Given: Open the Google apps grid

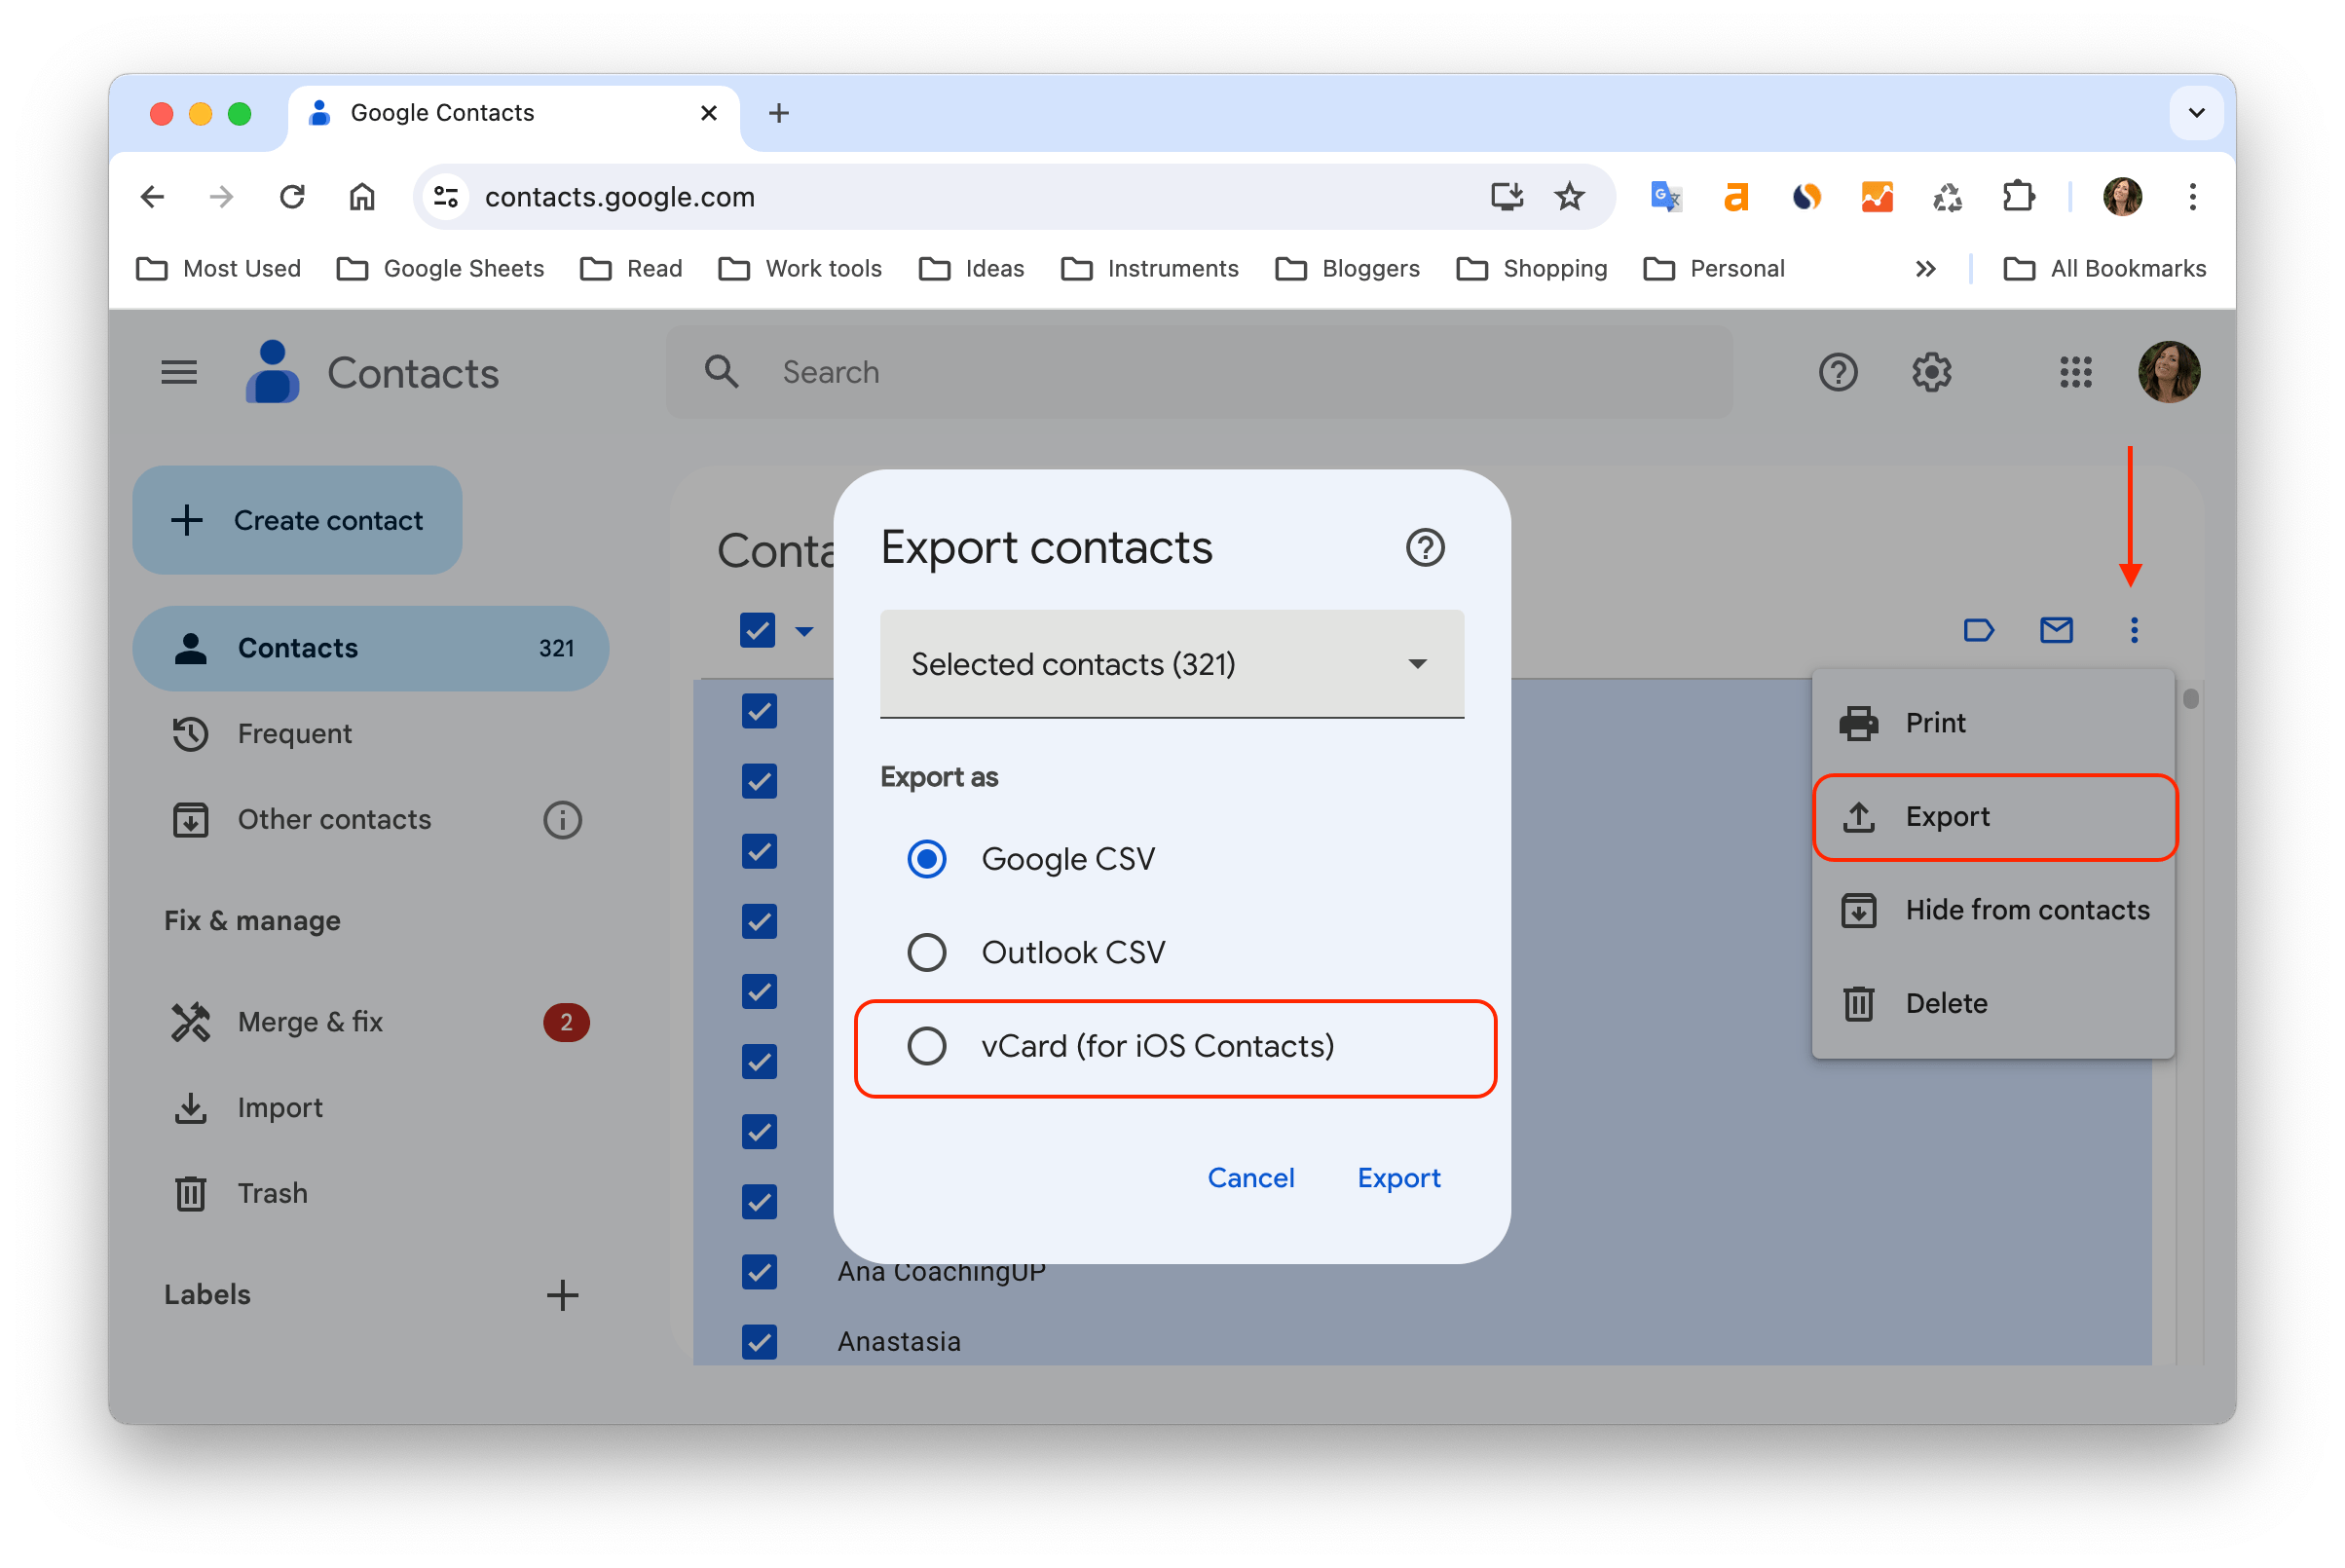Looking at the screenshot, I should point(2075,372).
